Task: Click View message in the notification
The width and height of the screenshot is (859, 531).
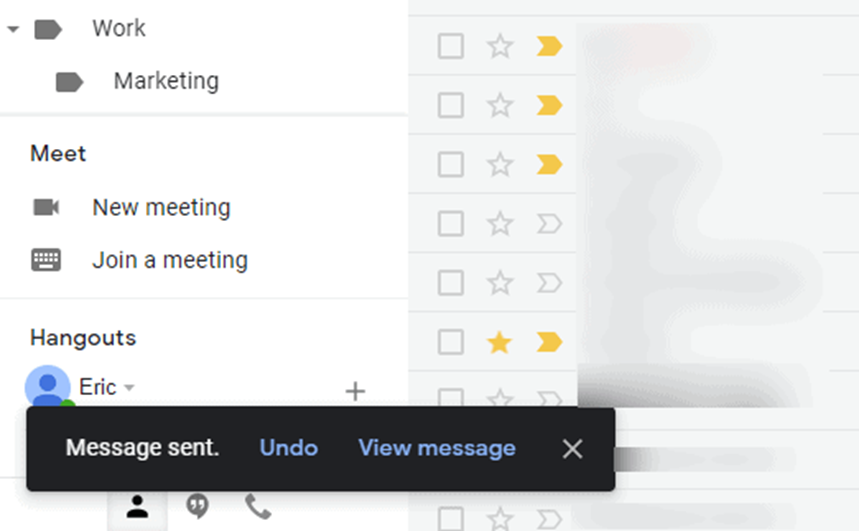Action: click(x=437, y=448)
